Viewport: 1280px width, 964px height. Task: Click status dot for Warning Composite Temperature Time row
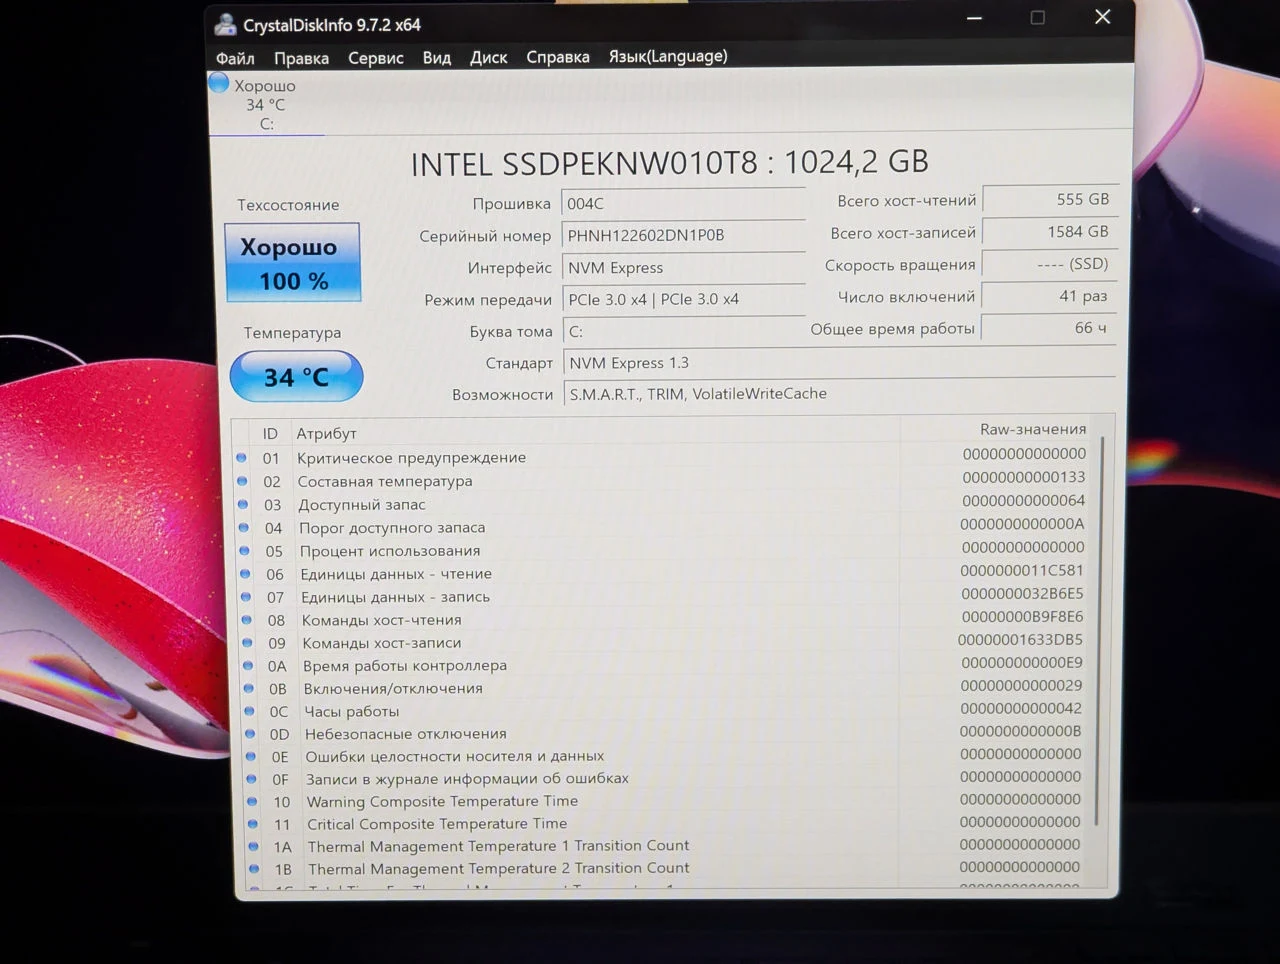252,801
